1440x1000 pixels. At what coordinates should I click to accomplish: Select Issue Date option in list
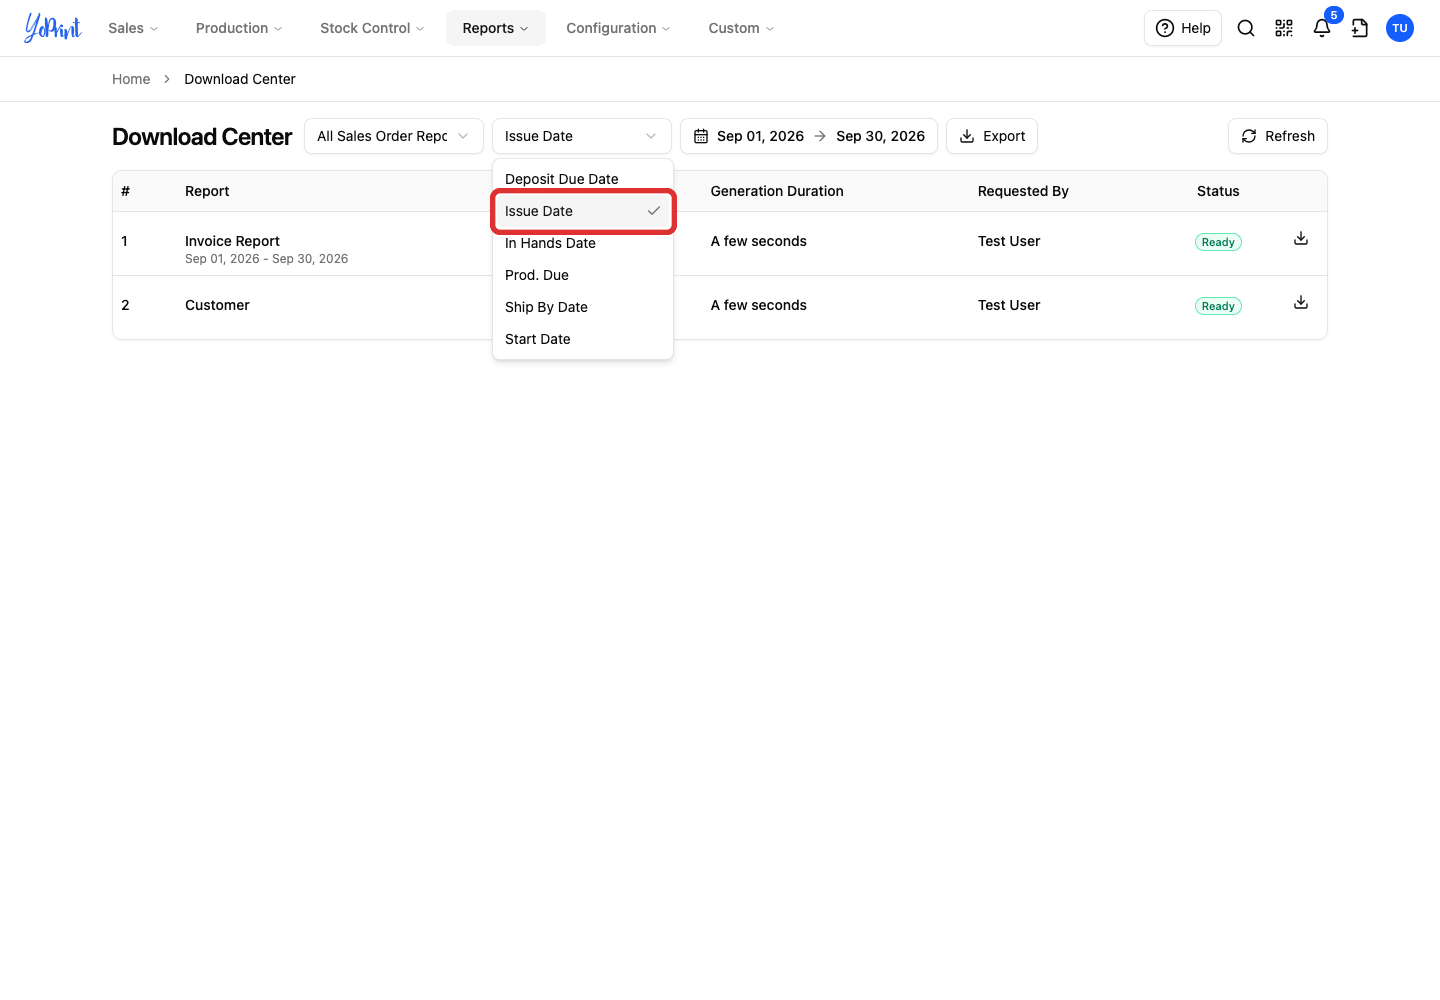pyautogui.click(x=583, y=211)
